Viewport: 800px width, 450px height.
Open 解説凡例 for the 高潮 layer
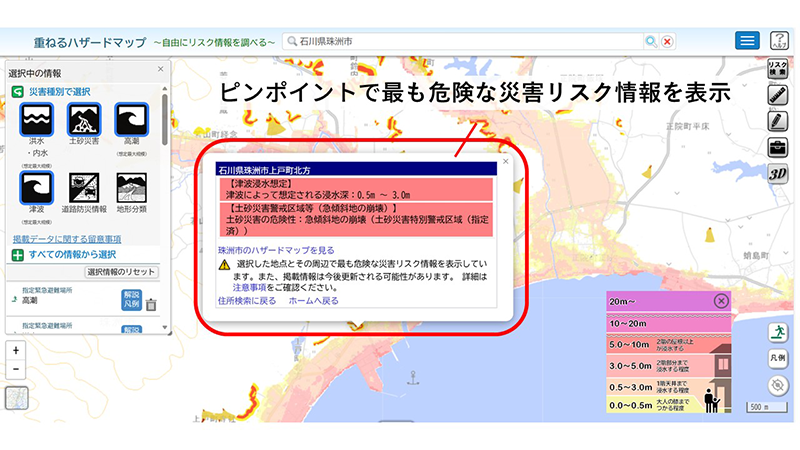coord(131,299)
